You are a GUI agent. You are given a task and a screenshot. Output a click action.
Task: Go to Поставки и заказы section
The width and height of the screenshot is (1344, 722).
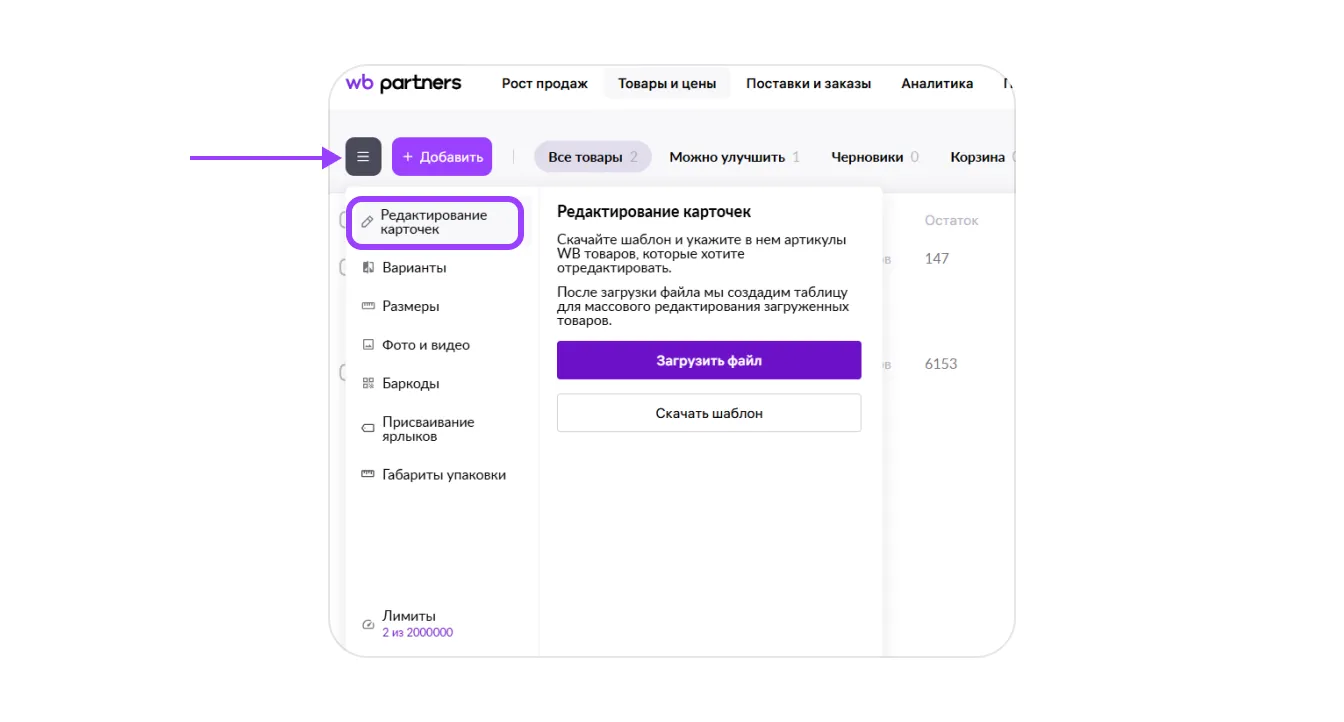(808, 84)
